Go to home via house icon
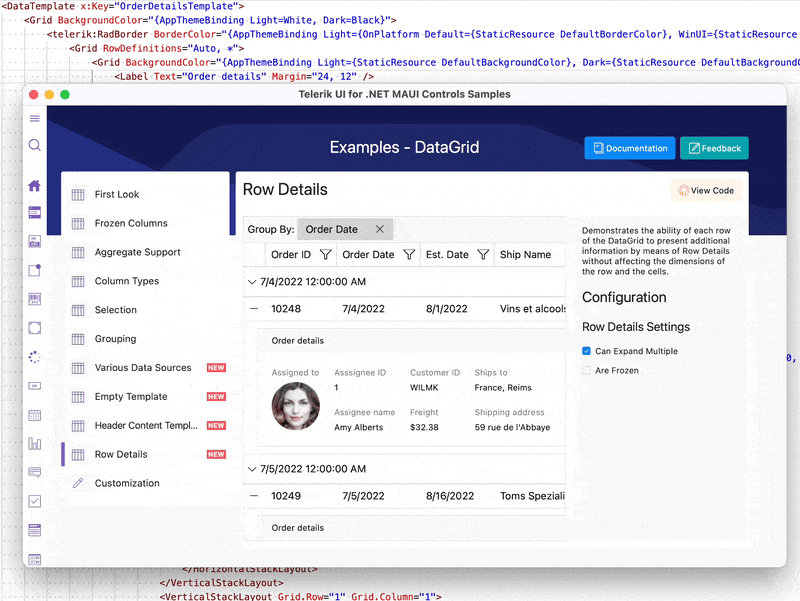This screenshot has height=601, width=800. 35,186
